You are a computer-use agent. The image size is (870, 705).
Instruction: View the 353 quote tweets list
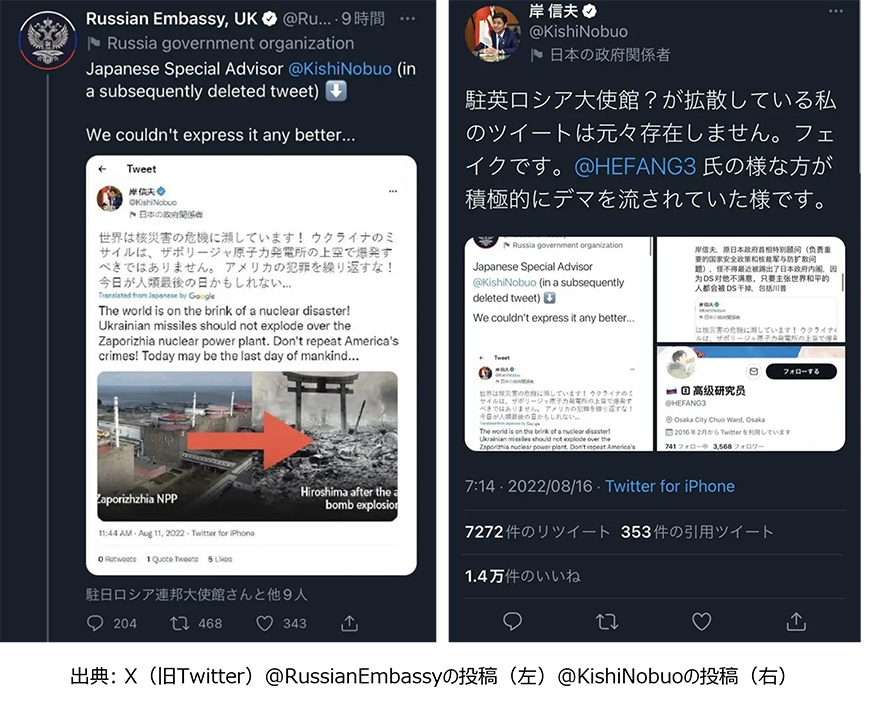pyautogui.click(x=697, y=532)
